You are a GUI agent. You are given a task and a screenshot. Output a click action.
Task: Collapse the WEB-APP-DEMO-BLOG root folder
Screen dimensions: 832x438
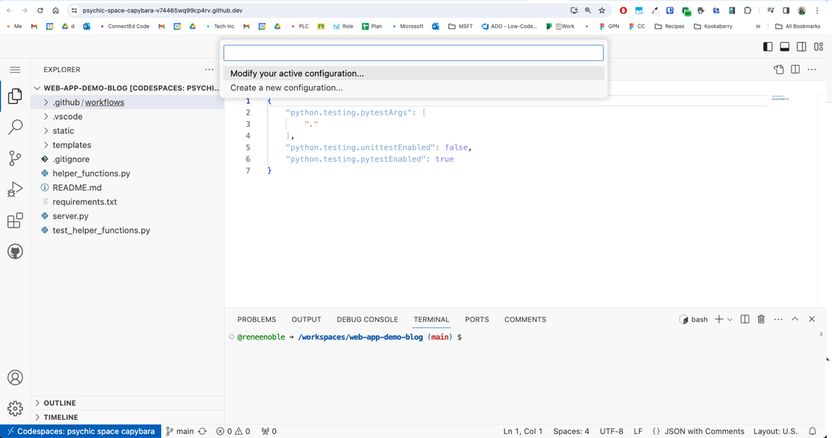127,88
